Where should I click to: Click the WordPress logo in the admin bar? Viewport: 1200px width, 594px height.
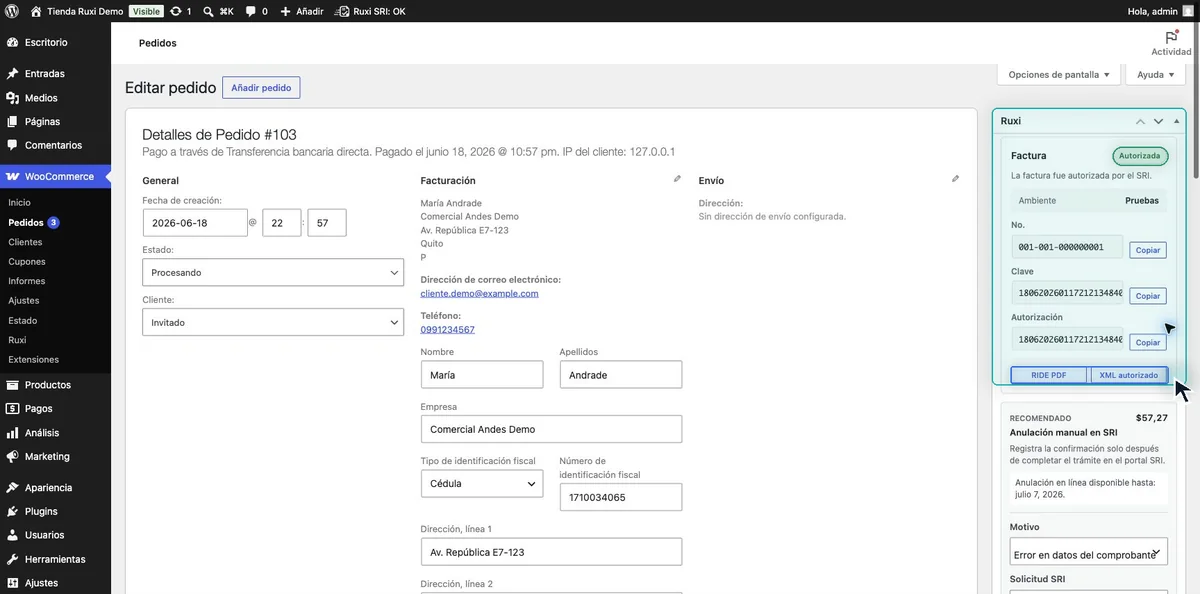click(12, 11)
